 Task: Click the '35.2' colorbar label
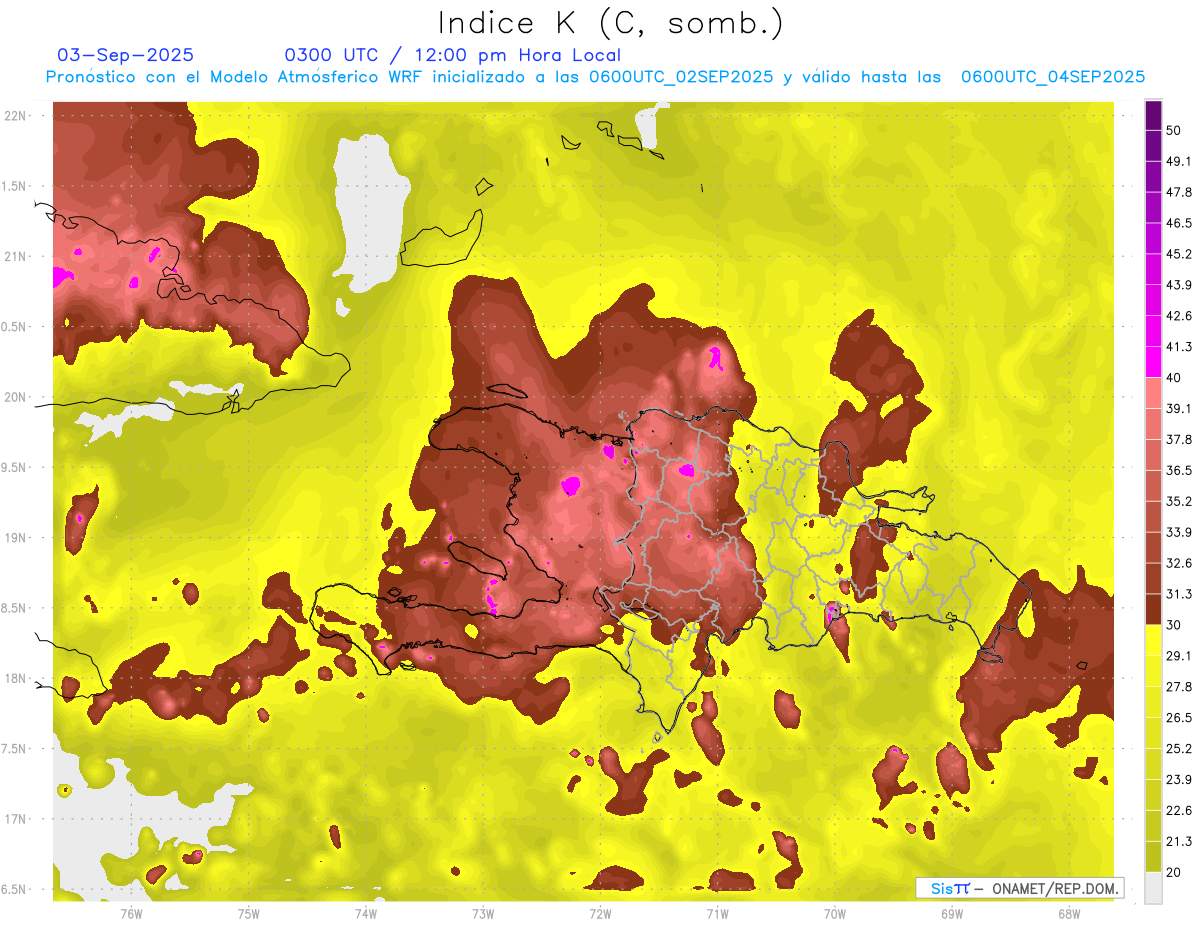click(x=1179, y=501)
